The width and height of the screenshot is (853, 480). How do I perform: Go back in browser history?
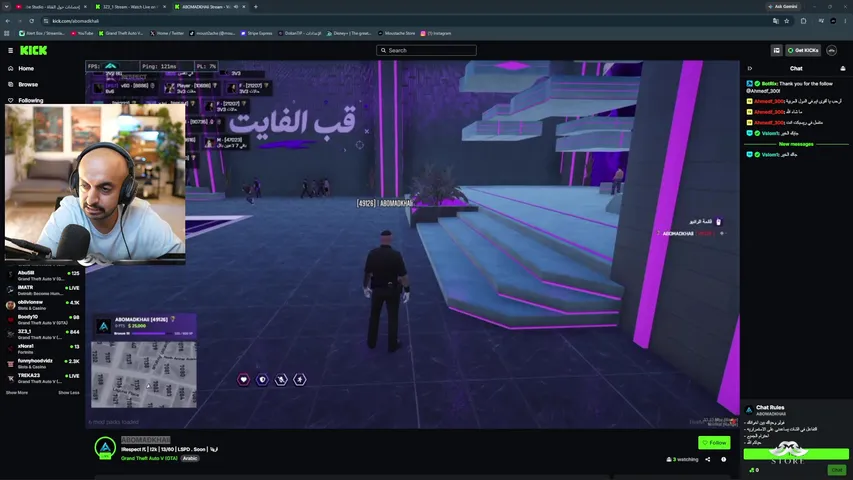point(8,21)
